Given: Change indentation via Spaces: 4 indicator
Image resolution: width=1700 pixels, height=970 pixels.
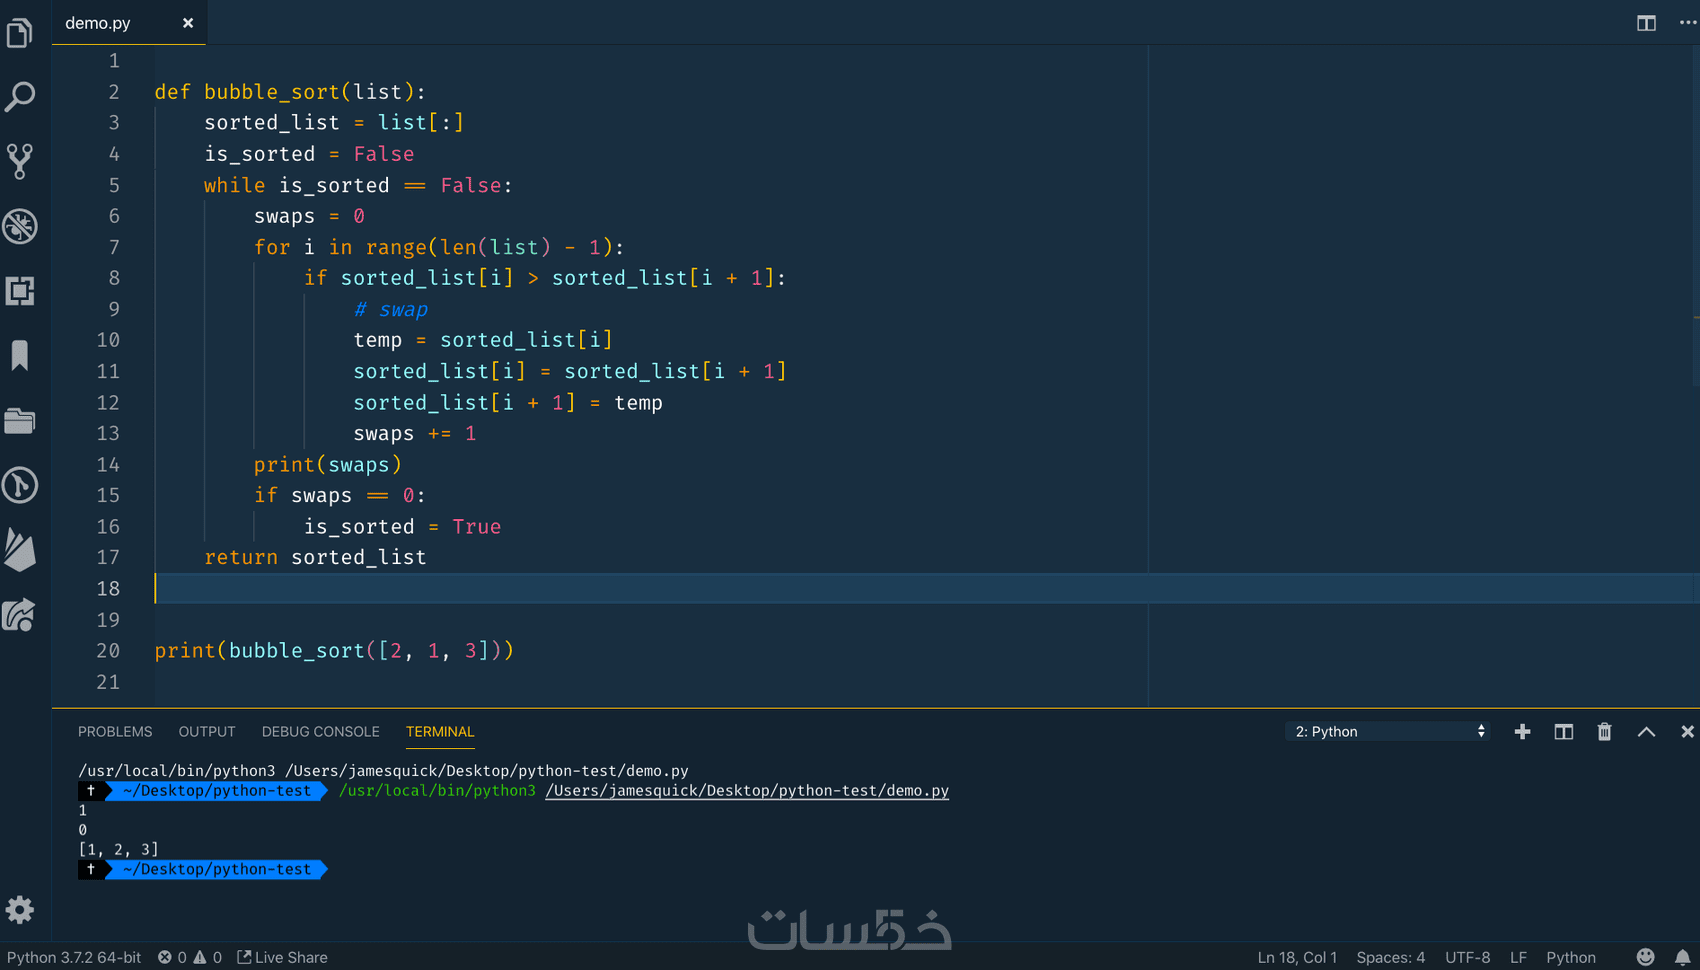Looking at the screenshot, I should (1390, 957).
